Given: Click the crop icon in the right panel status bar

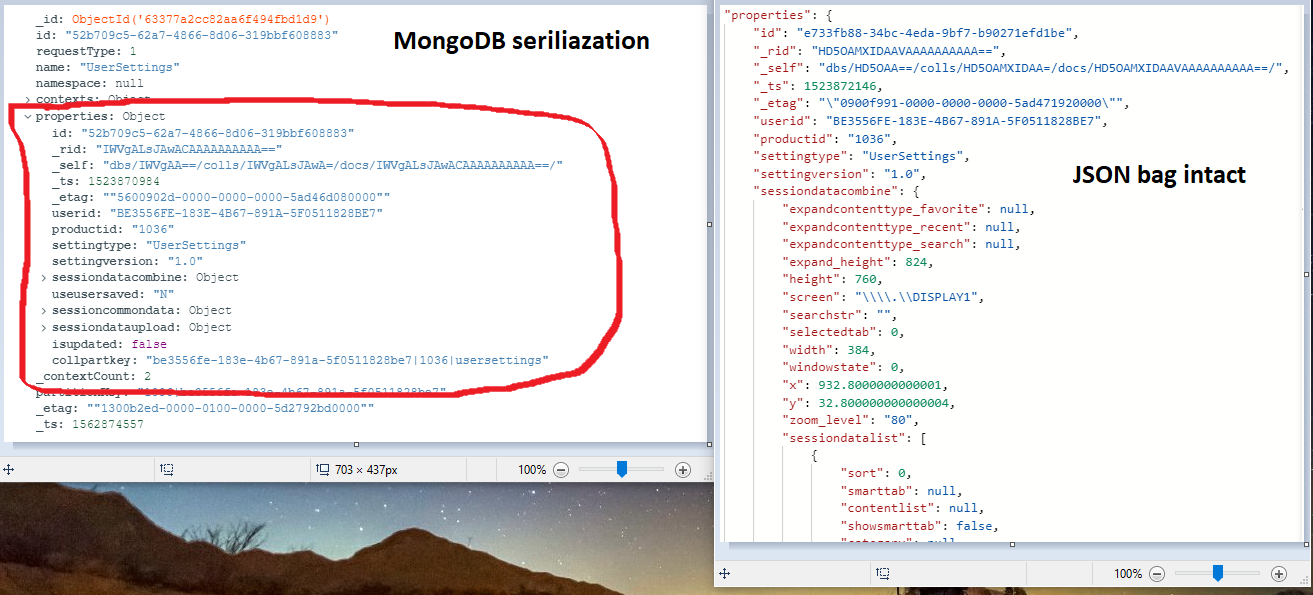Looking at the screenshot, I should pos(884,574).
